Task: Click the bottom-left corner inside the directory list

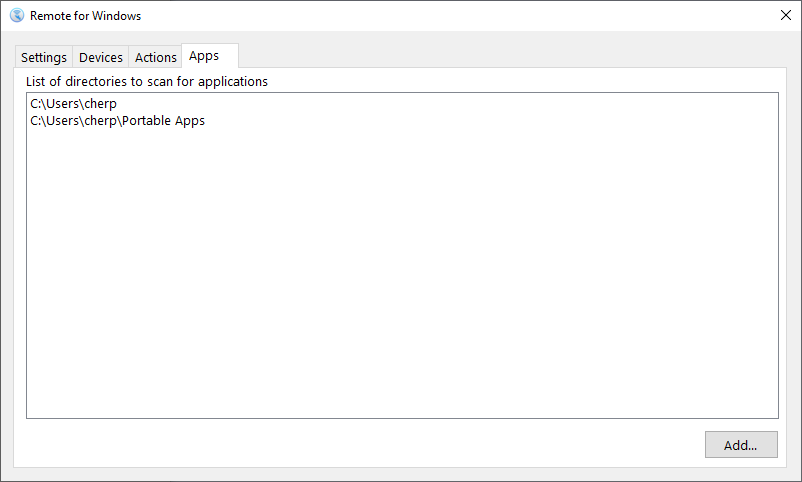Action: pos(36,408)
